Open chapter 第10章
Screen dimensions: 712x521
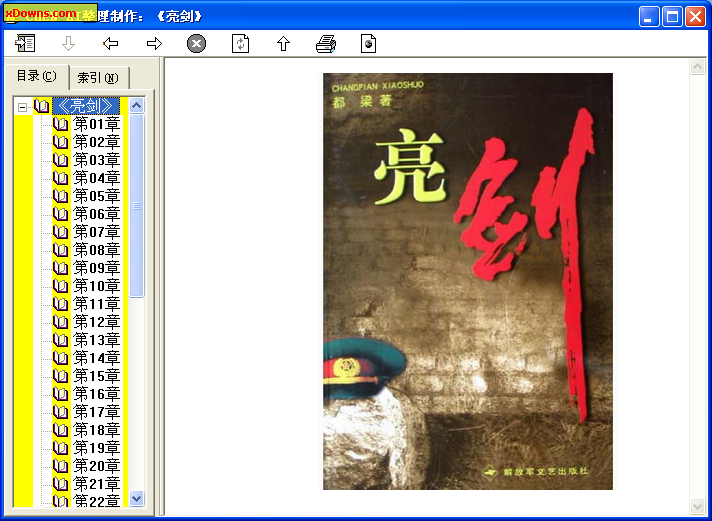(97, 286)
